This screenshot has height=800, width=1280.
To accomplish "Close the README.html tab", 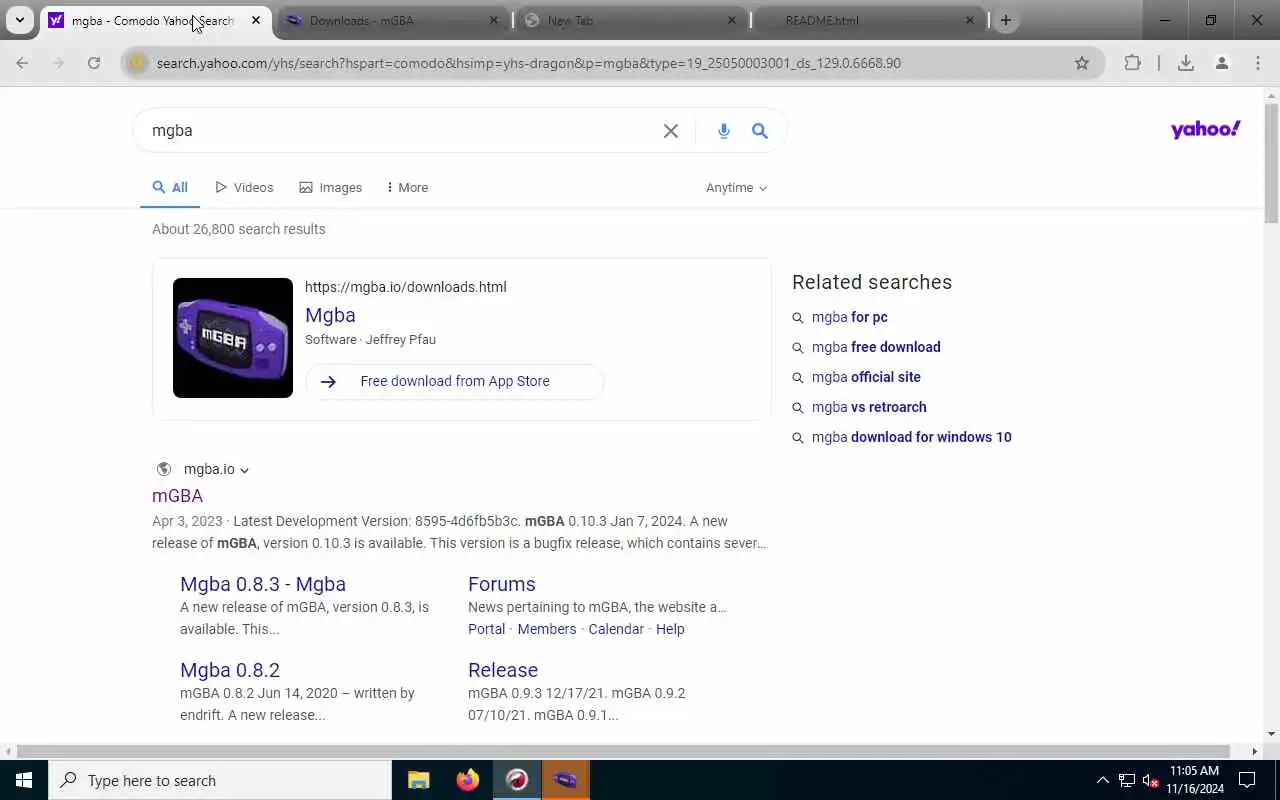I will tap(970, 20).
